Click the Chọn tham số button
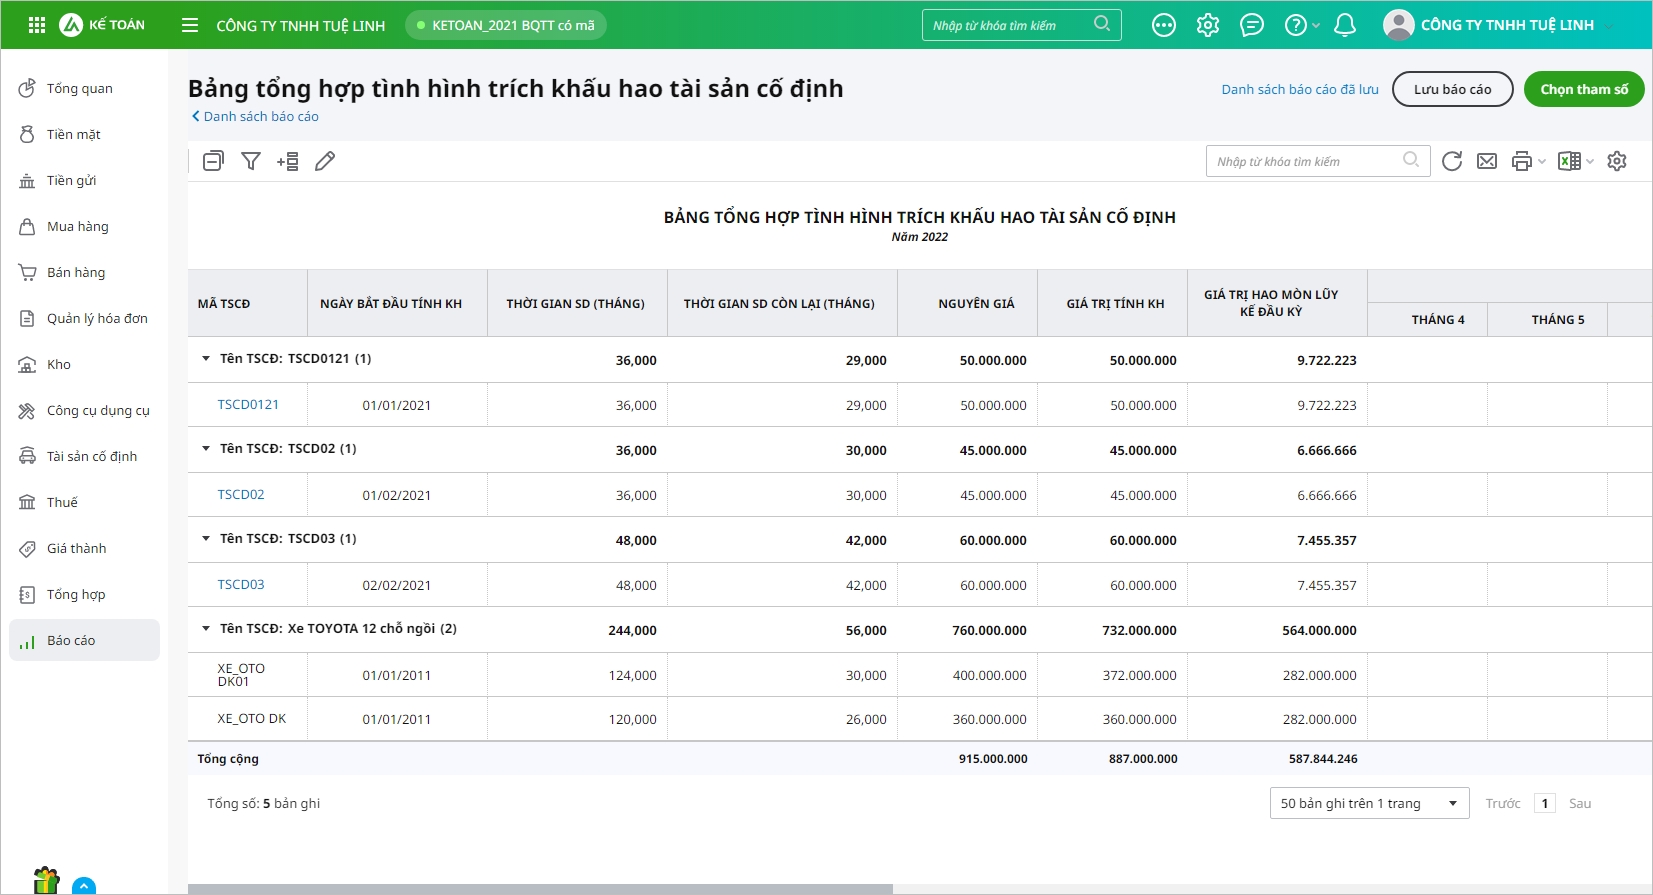The height and width of the screenshot is (895, 1653). click(1583, 89)
